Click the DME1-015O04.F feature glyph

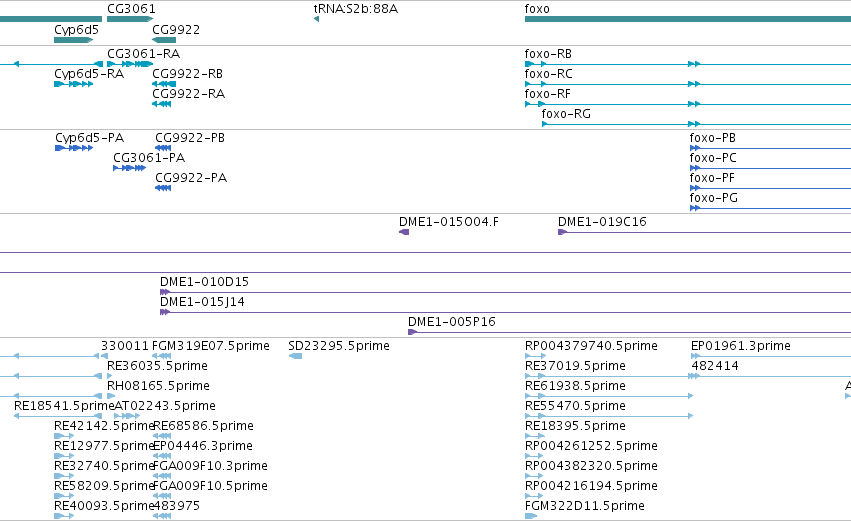pos(404,232)
